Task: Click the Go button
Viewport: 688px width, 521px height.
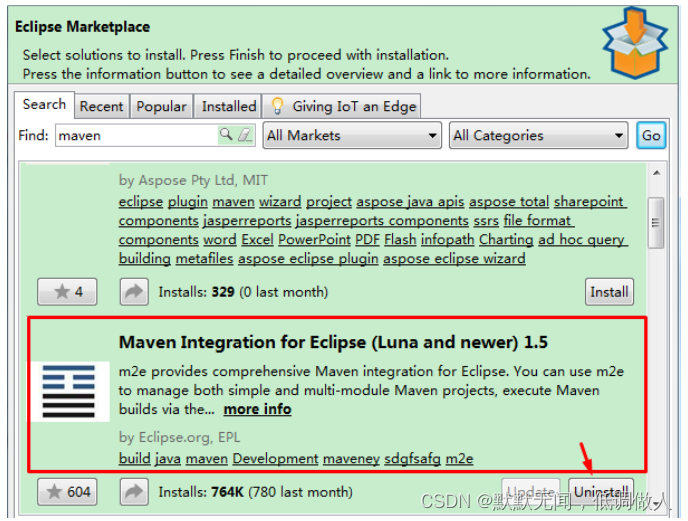Action: pos(651,135)
